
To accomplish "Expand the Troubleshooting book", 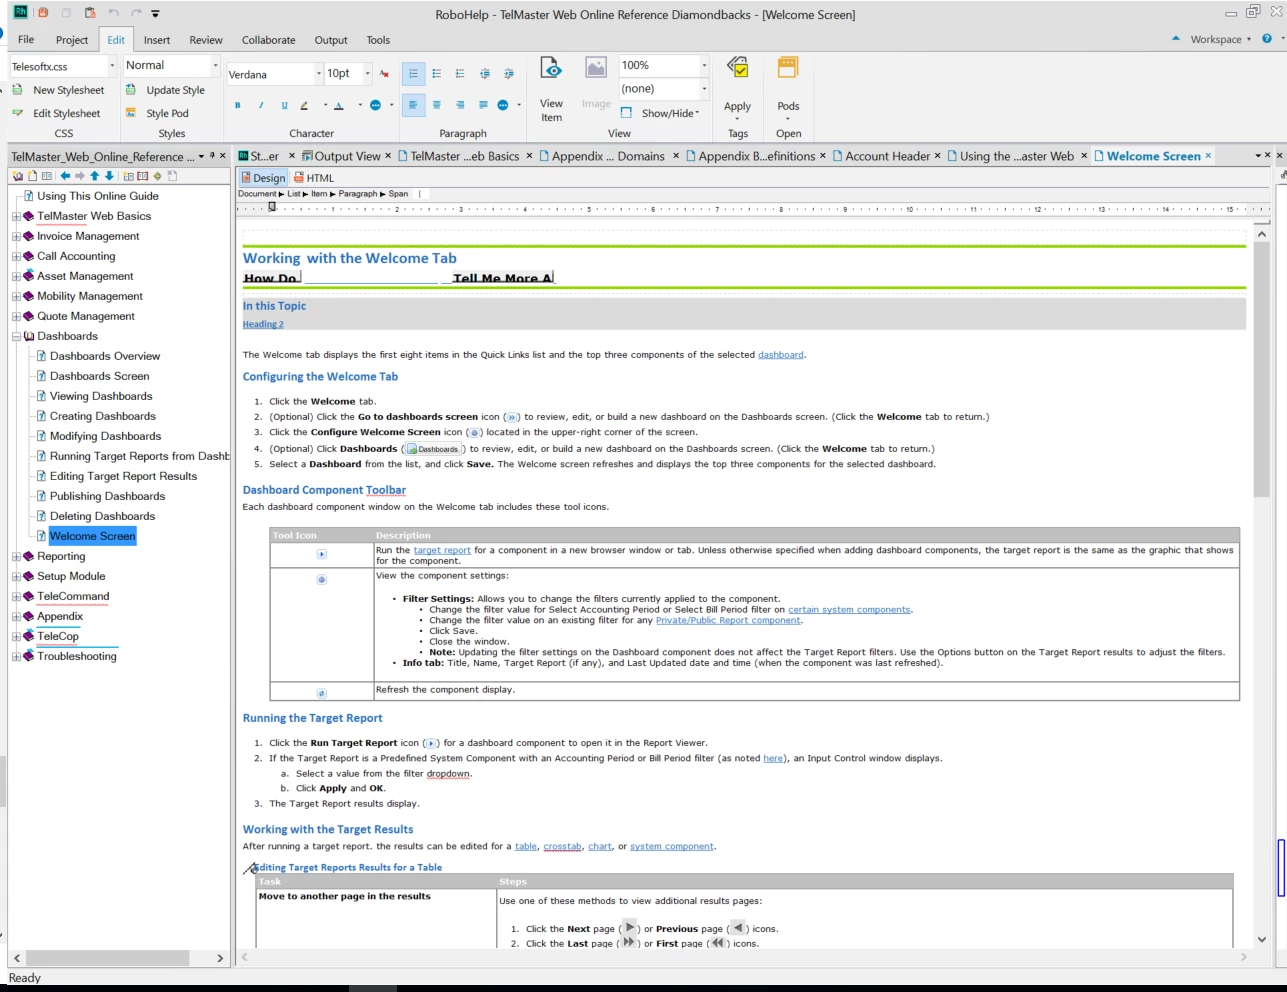I will 16,656.
